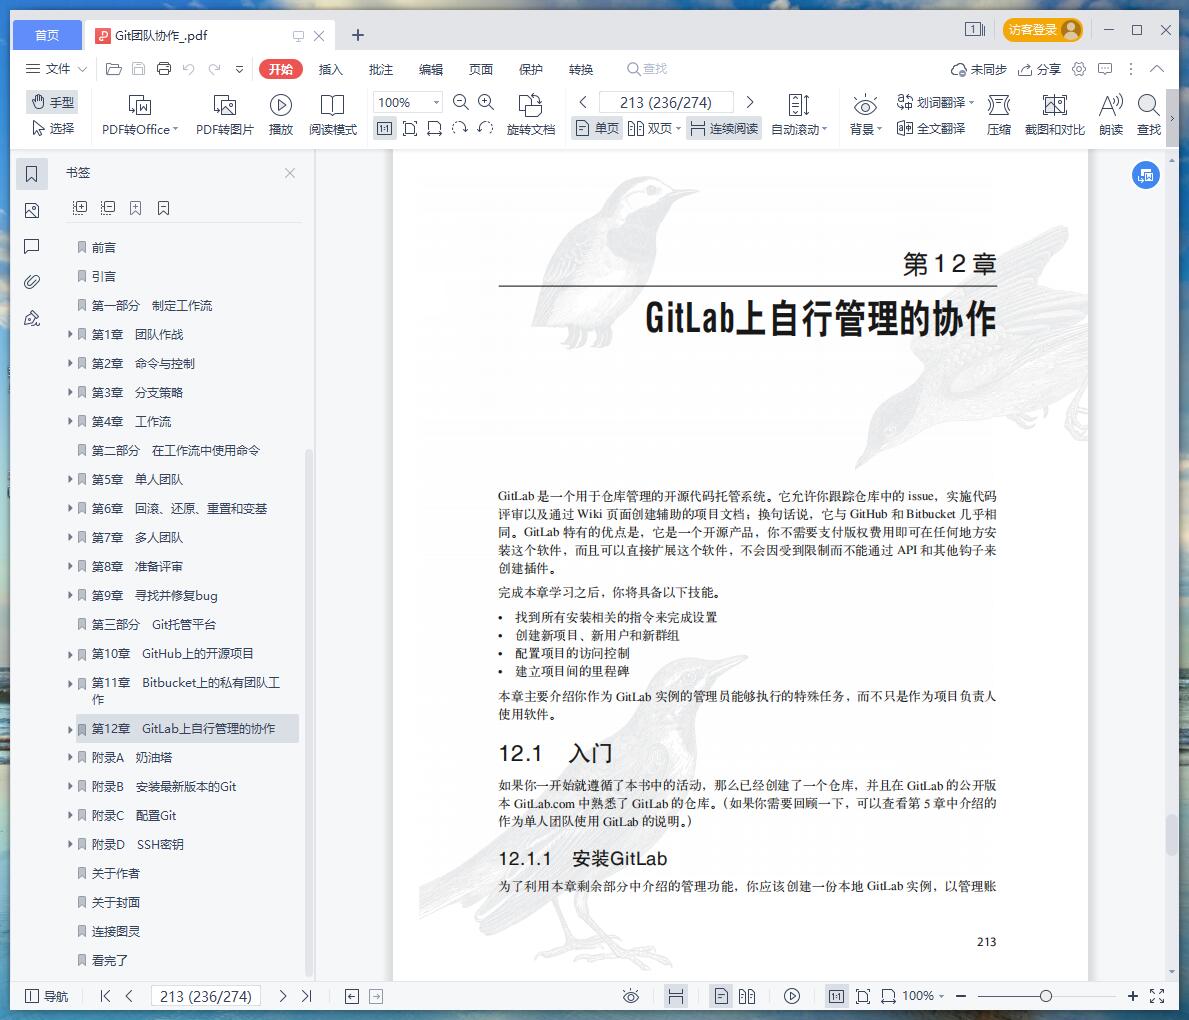Toggle the 导航 navigation pane
The height and width of the screenshot is (1020, 1189).
(46, 996)
